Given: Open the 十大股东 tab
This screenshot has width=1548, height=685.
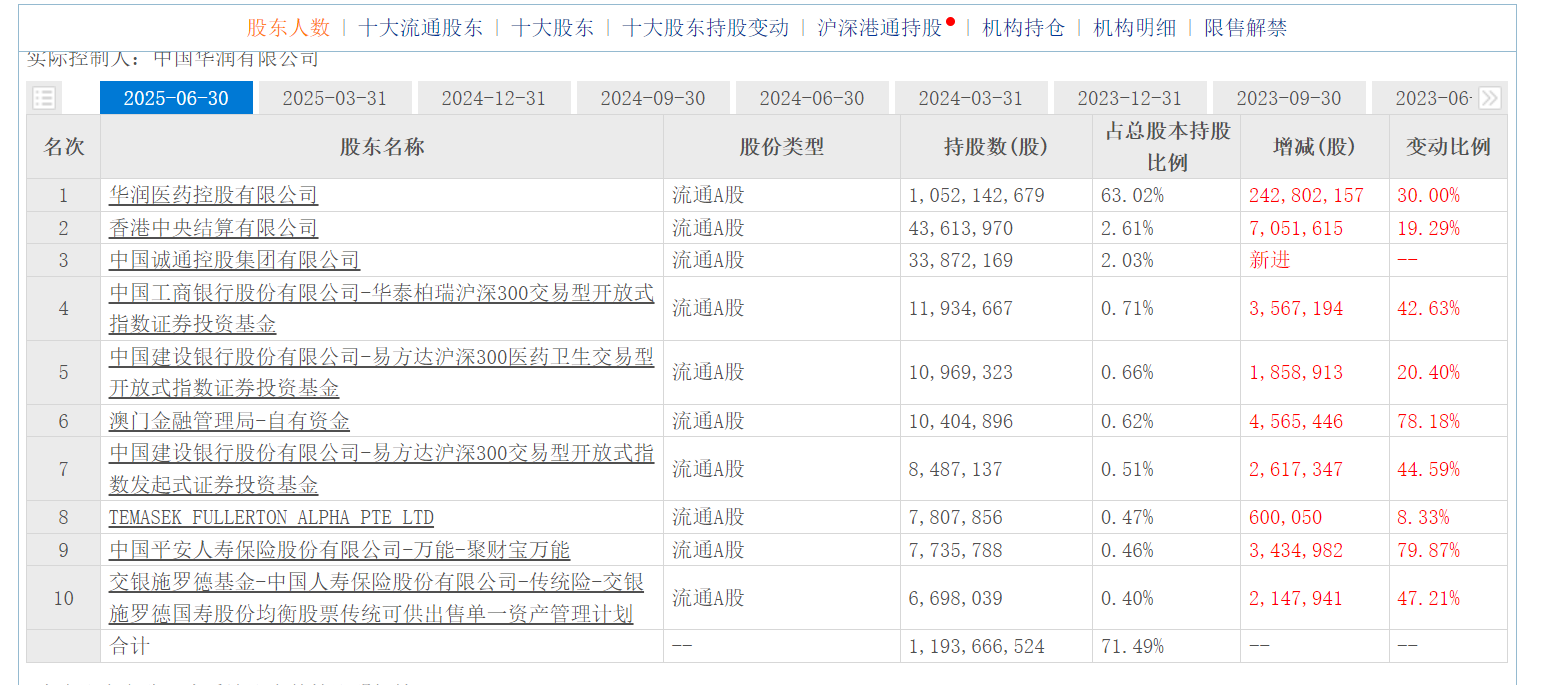Looking at the screenshot, I should click(552, 28).
